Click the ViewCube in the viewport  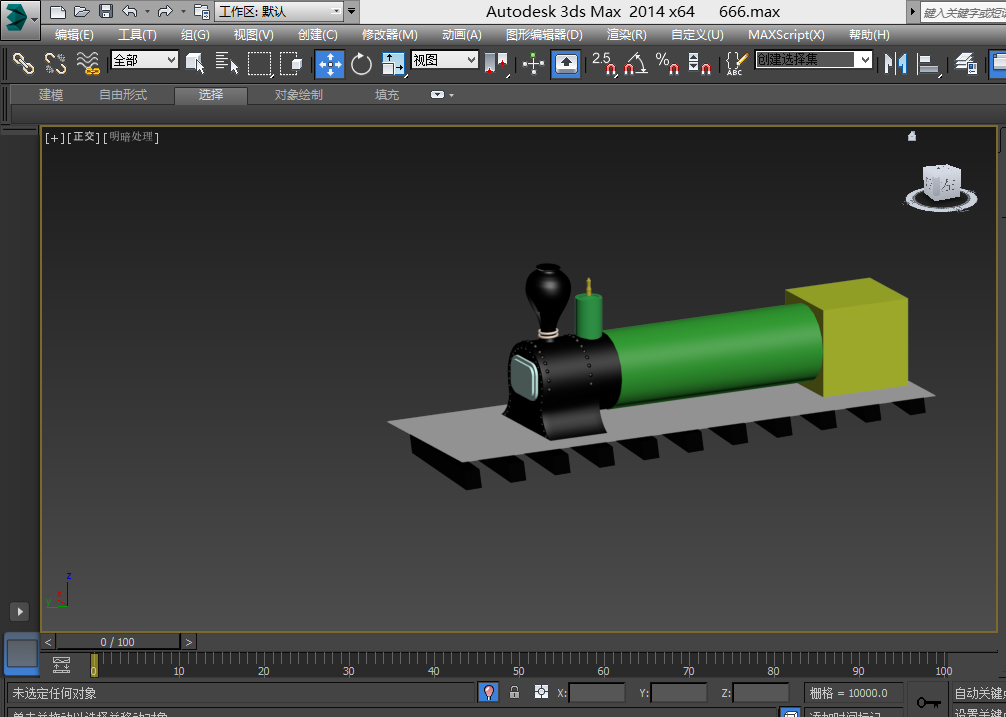click(941, 184)
